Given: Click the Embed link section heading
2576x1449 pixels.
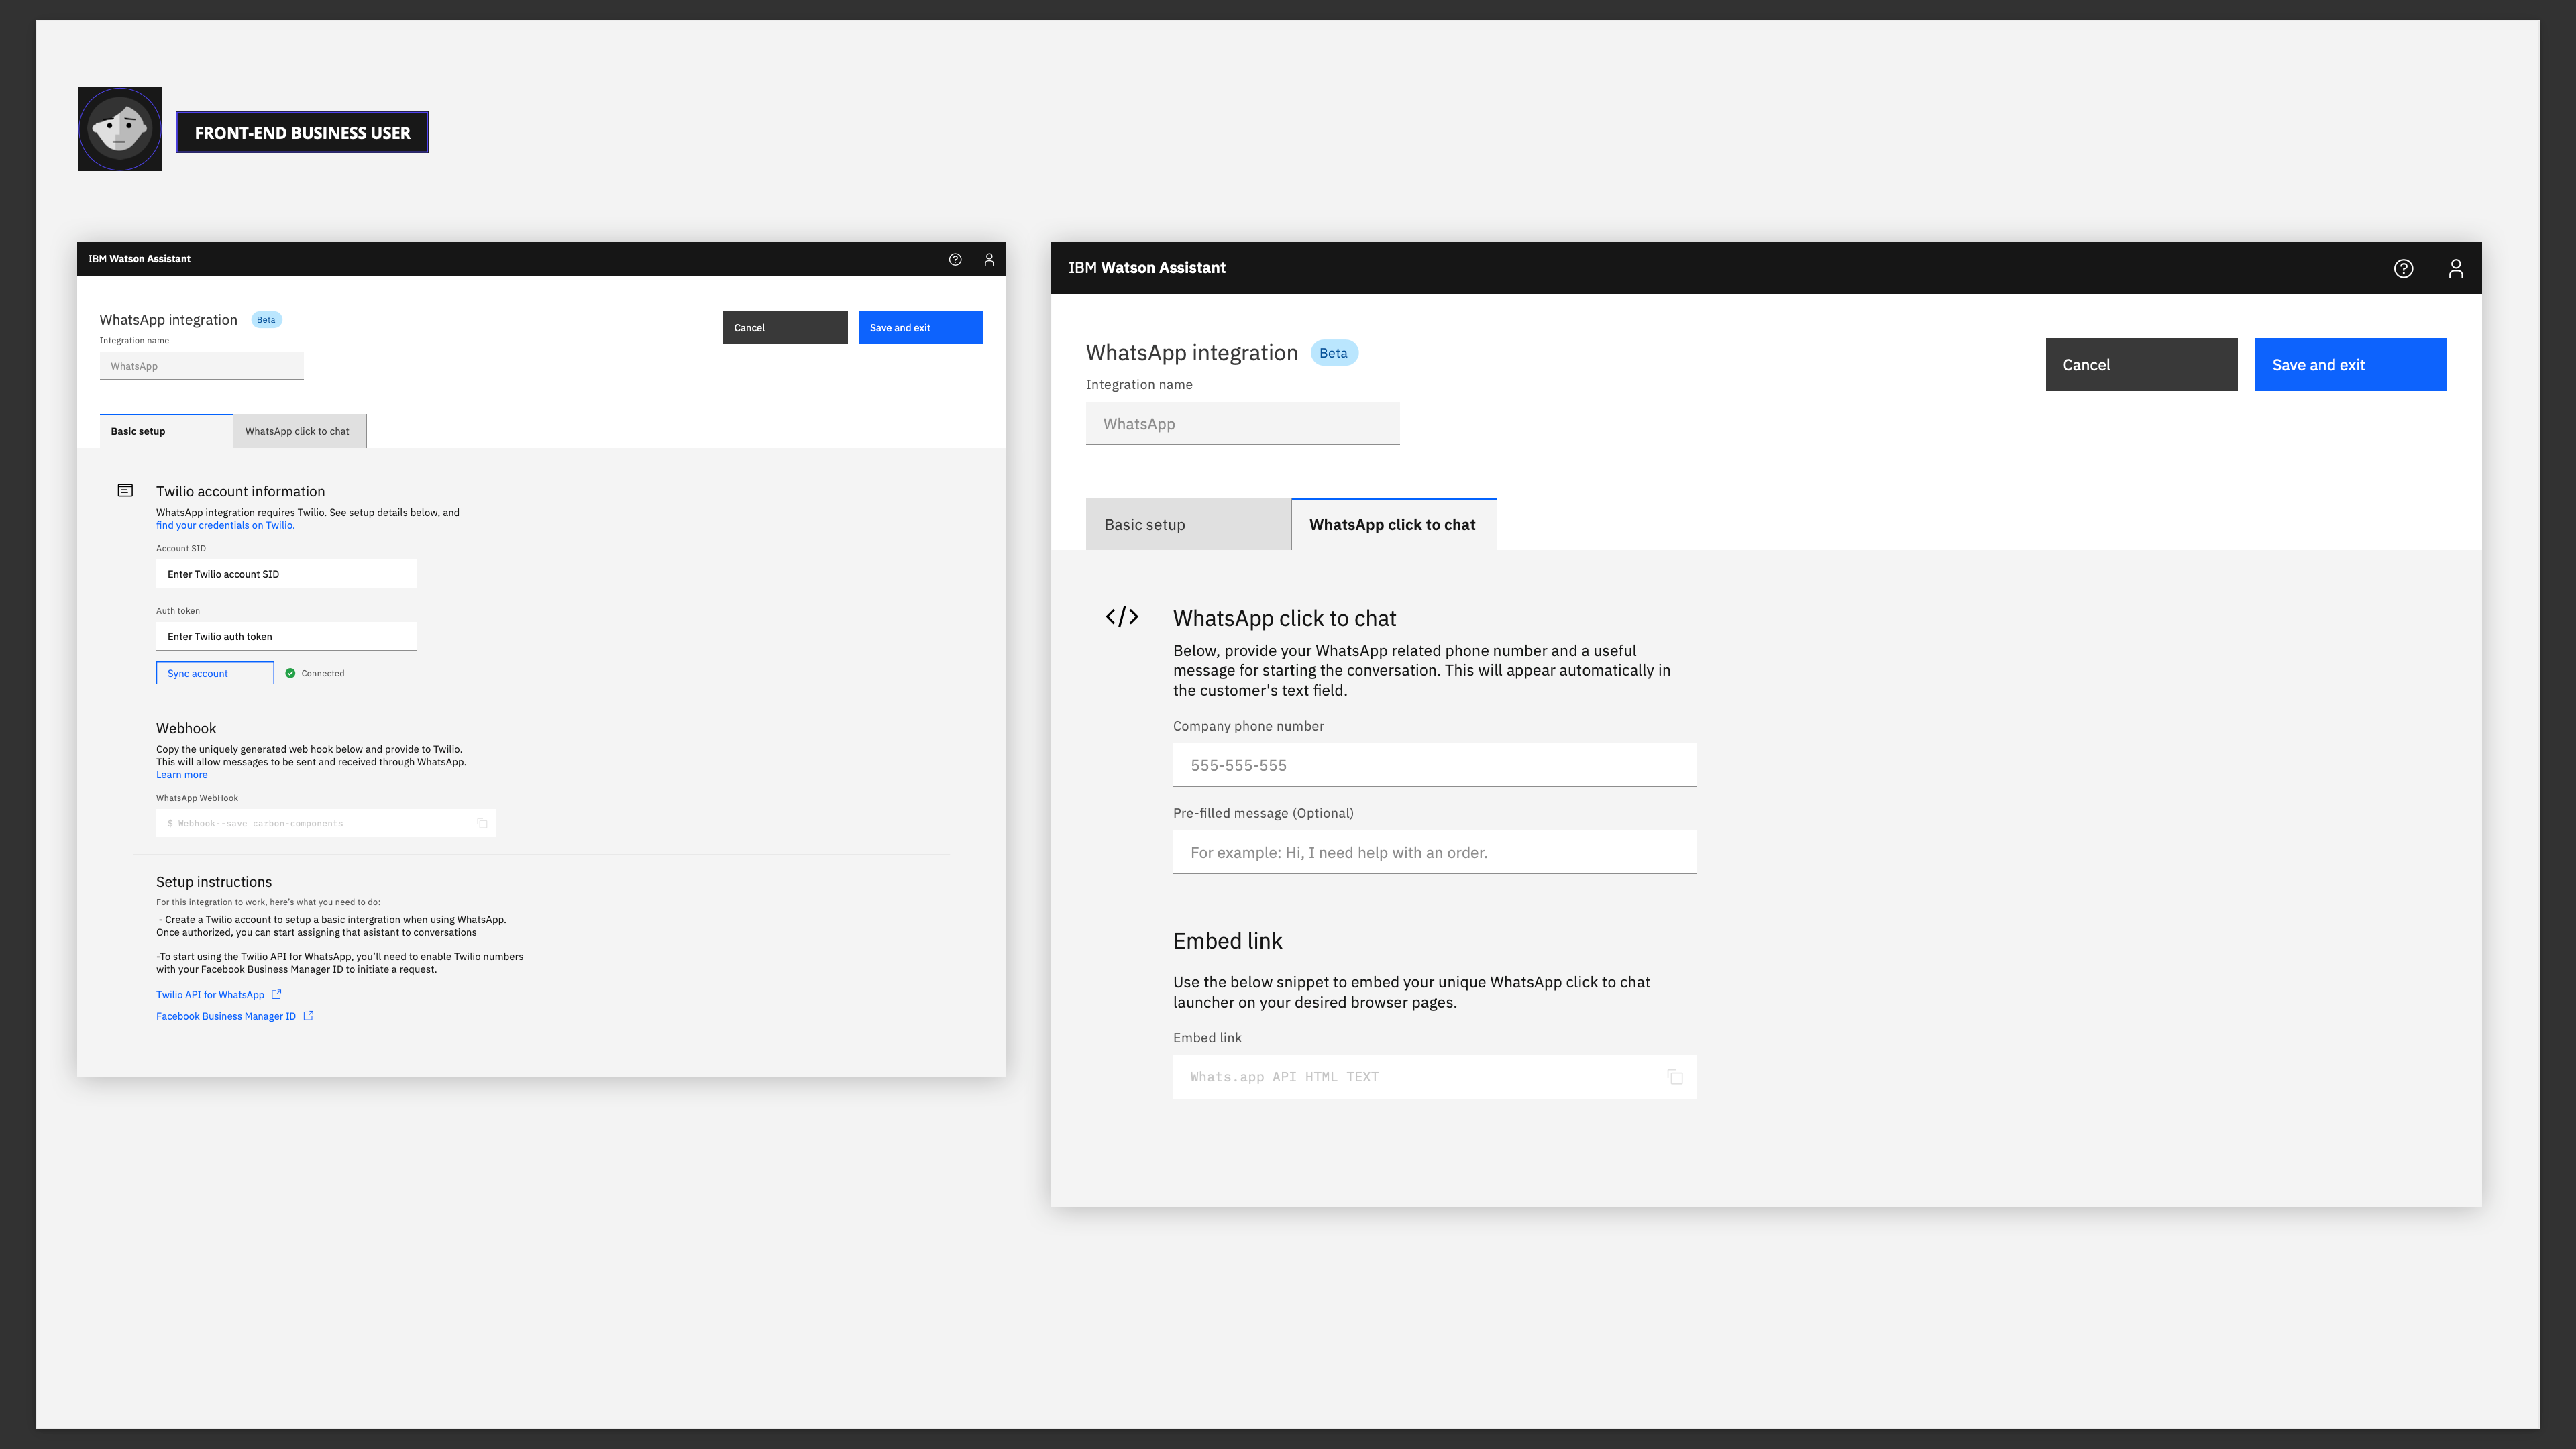Looking at the screenshot, I should (1227, 941).
